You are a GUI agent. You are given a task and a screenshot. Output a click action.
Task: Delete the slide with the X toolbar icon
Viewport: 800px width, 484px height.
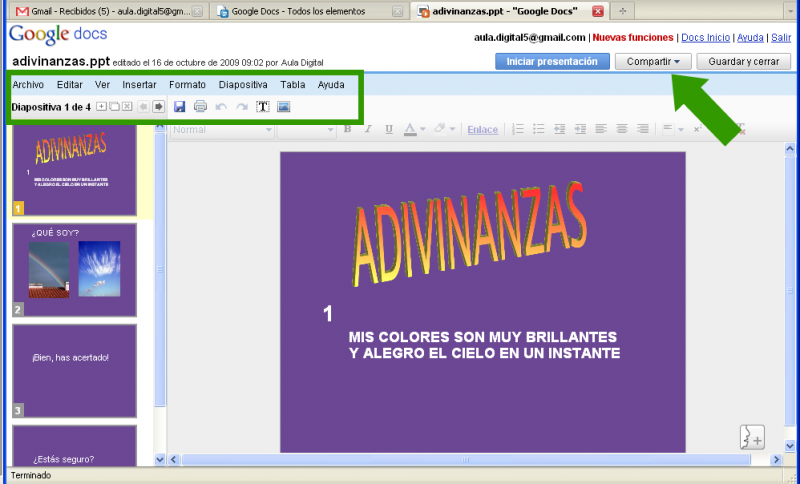[x=127, y=107]
